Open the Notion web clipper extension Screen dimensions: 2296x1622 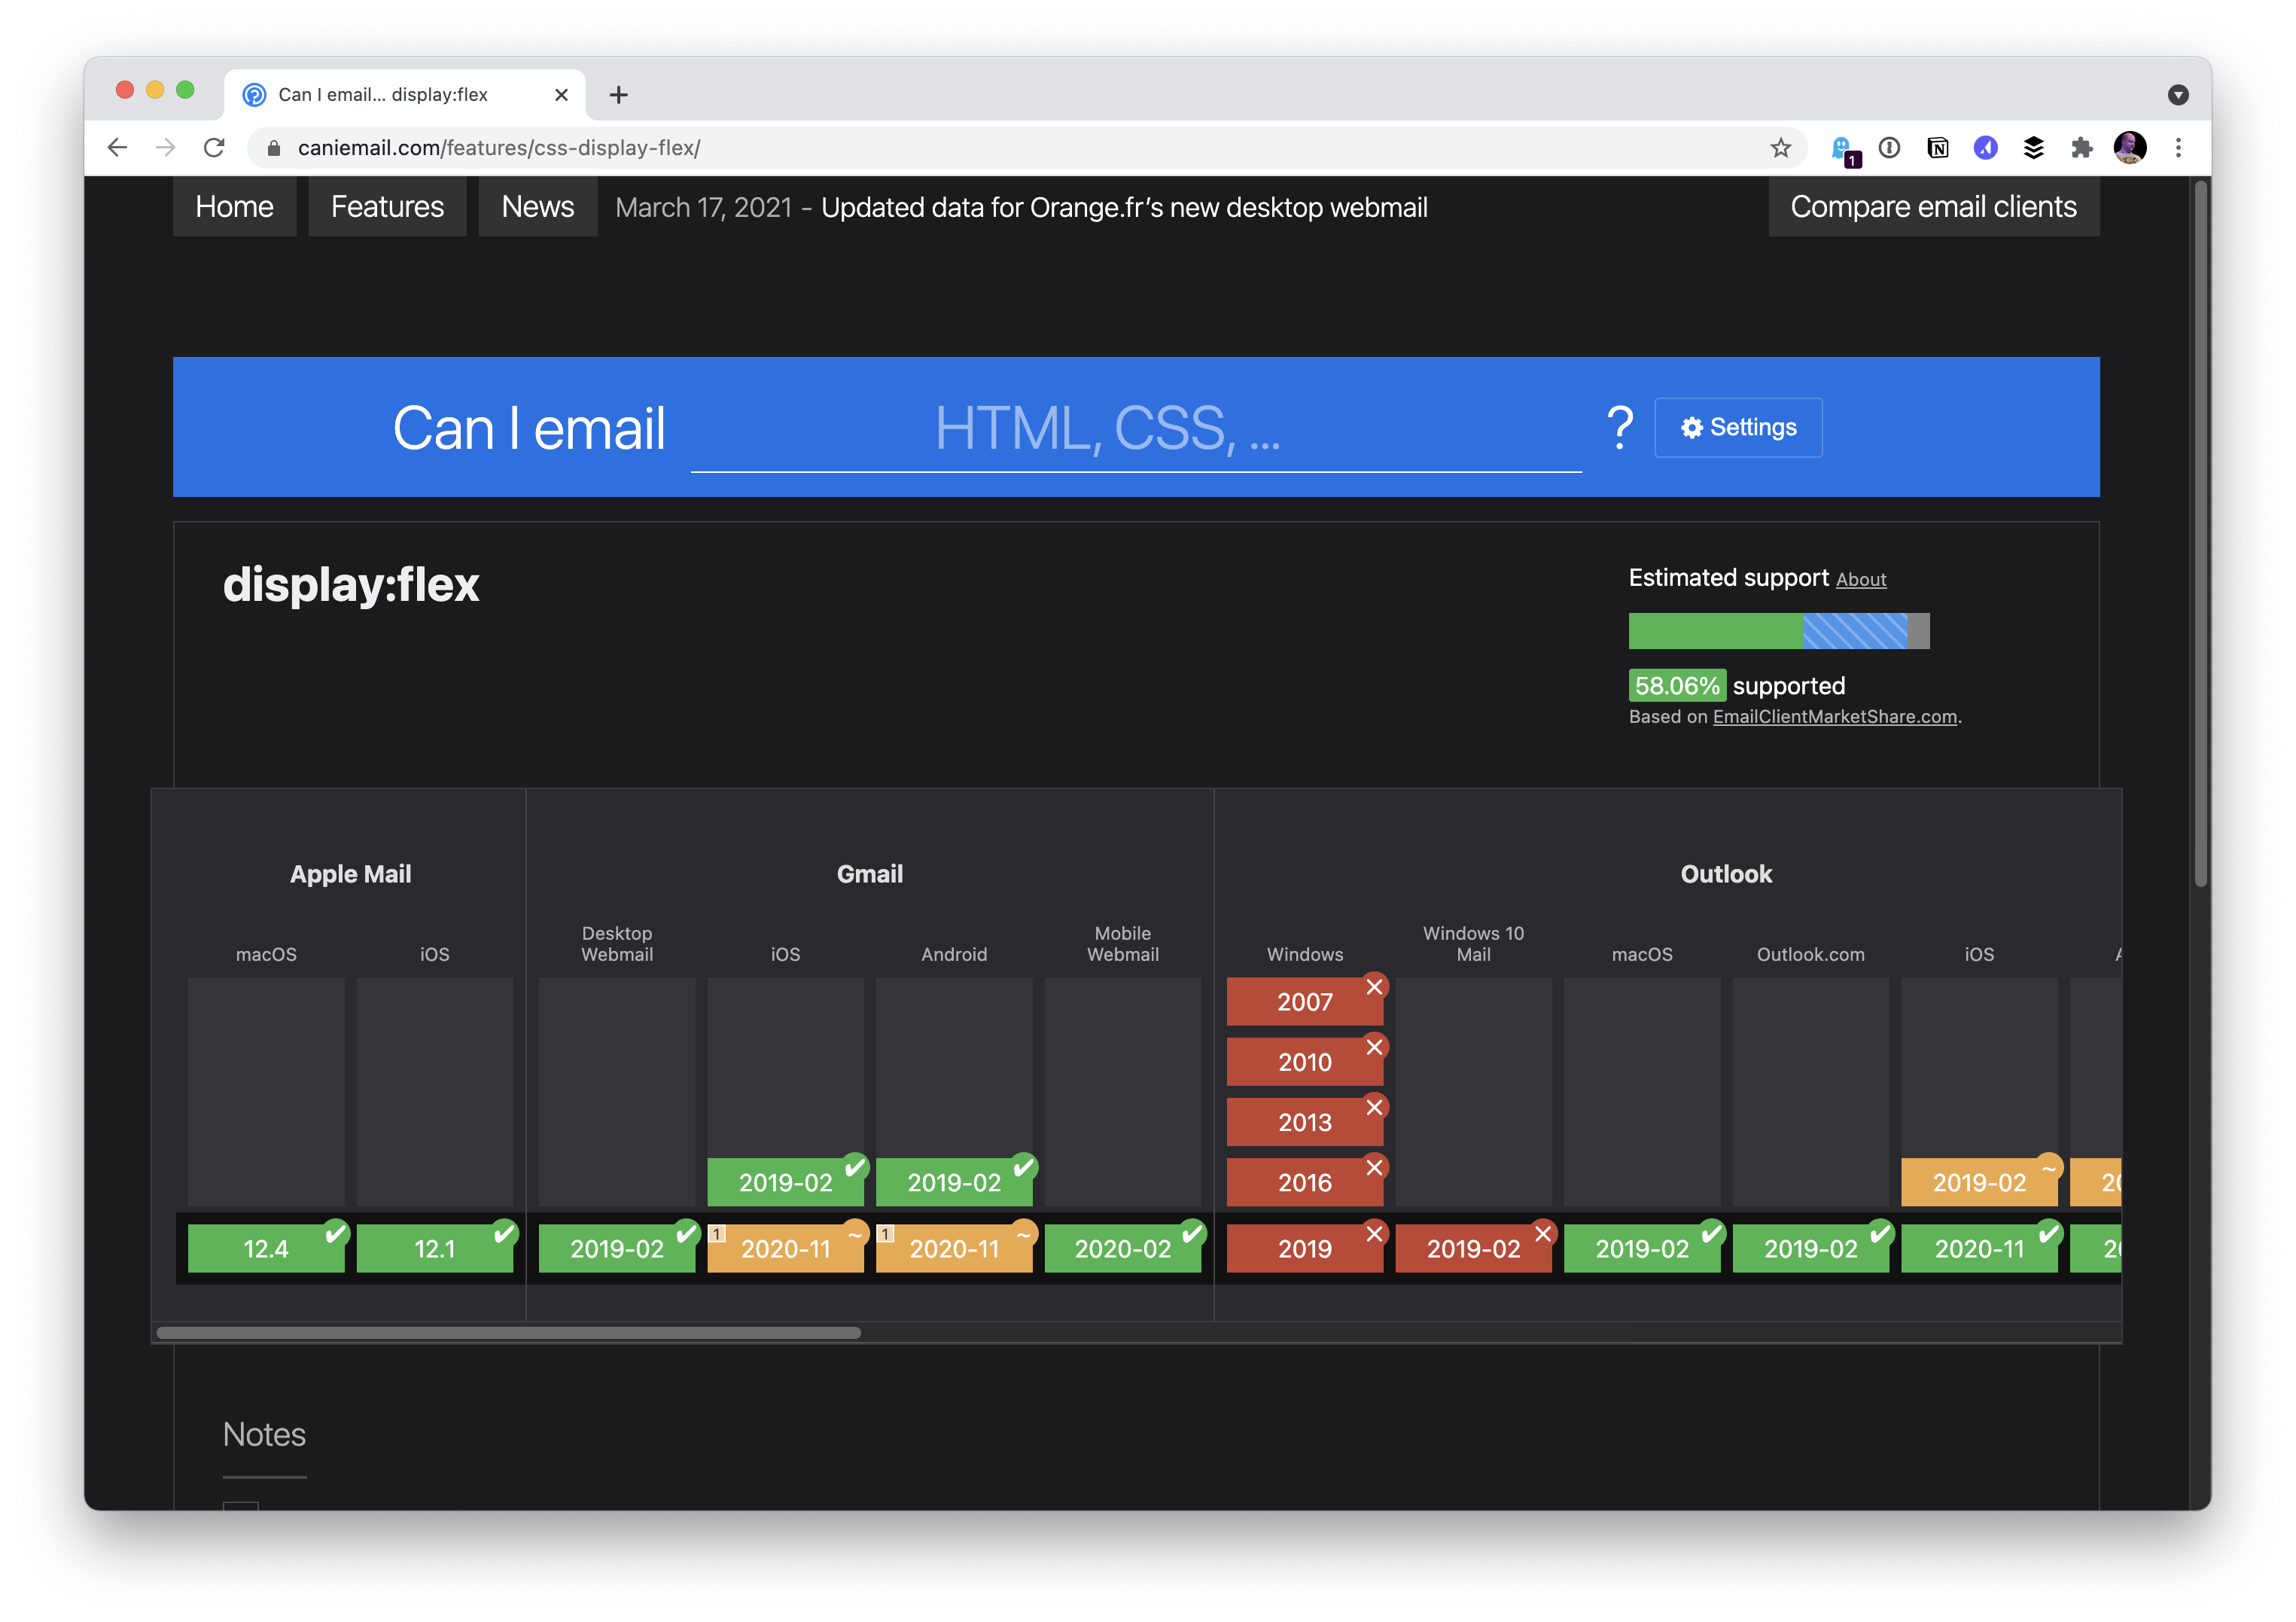1937,148
